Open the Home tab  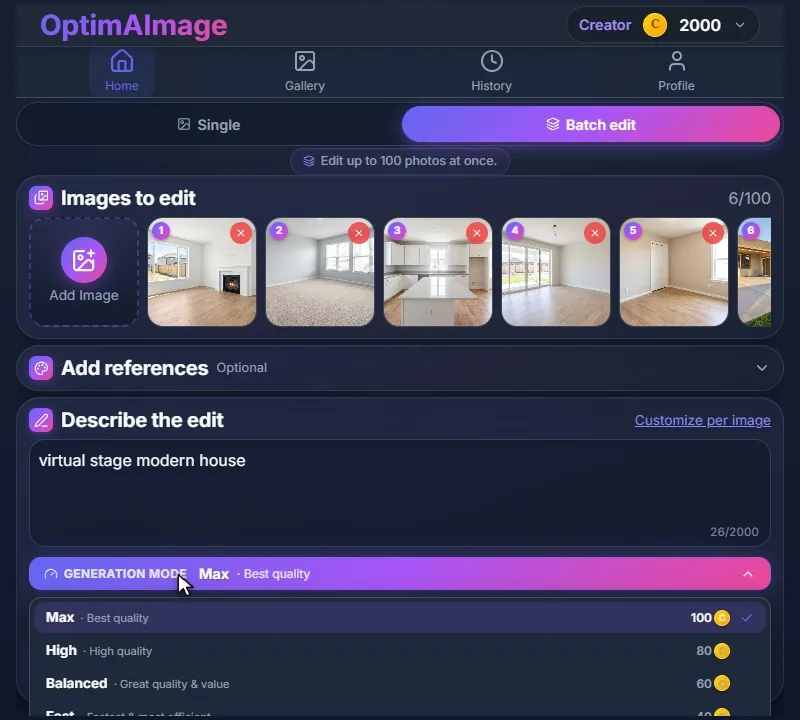(121, 71)
